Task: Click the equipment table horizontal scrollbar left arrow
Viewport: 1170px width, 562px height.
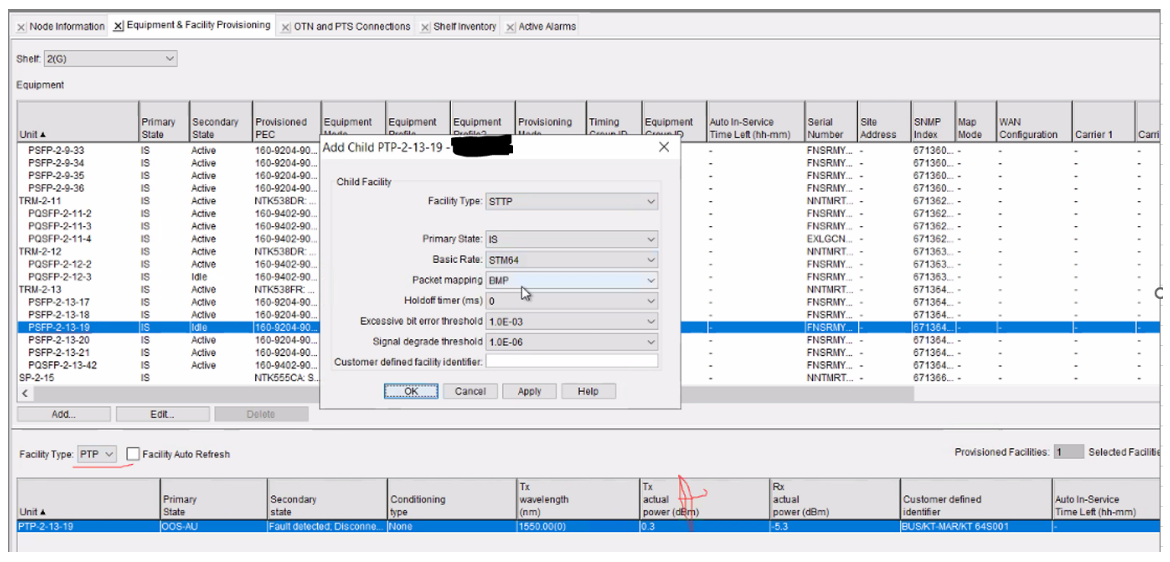Action: tap(24, 393)
